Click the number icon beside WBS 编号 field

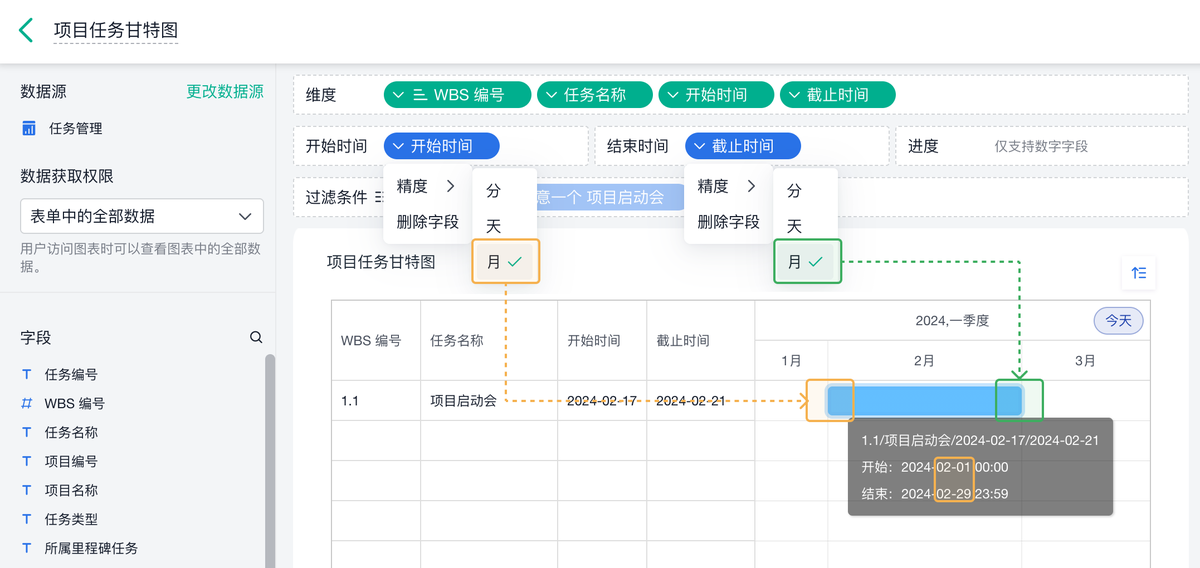(x=27, y=404)
